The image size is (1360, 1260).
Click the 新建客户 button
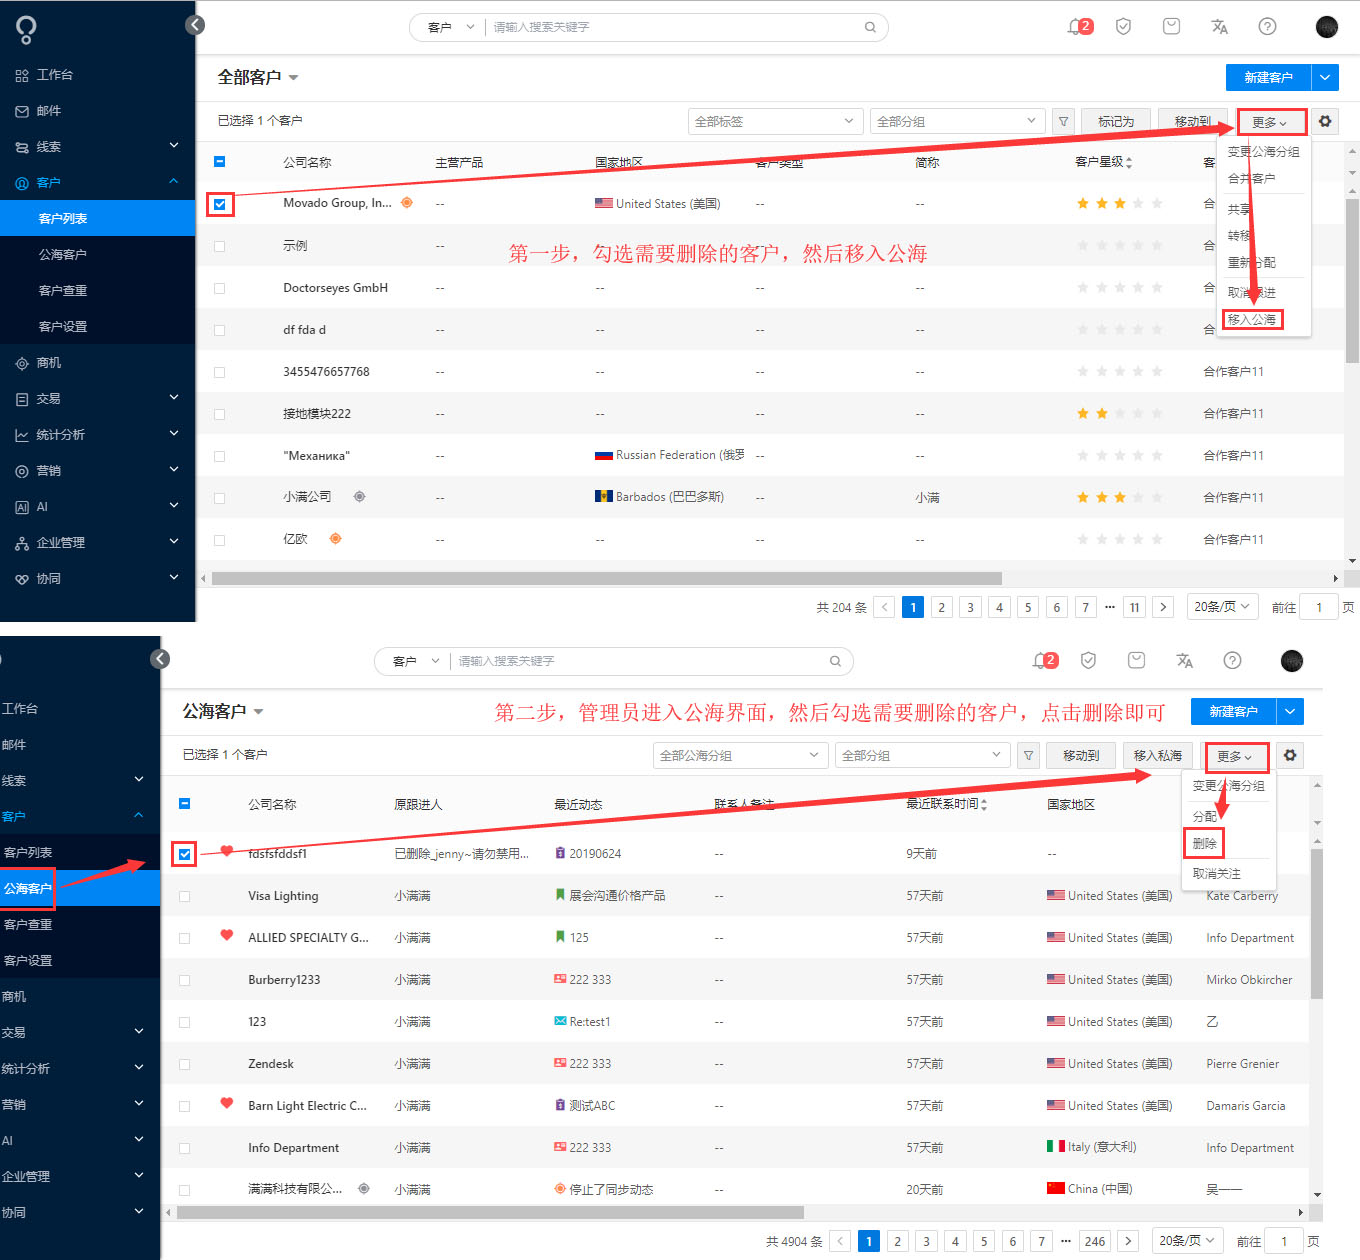click(1267, 77)
